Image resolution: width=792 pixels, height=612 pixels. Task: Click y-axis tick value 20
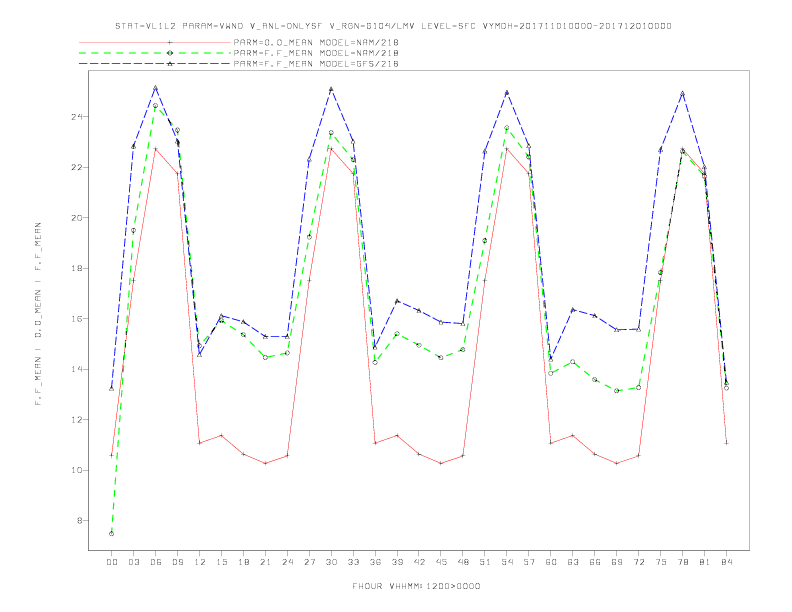tap(77, 218)
